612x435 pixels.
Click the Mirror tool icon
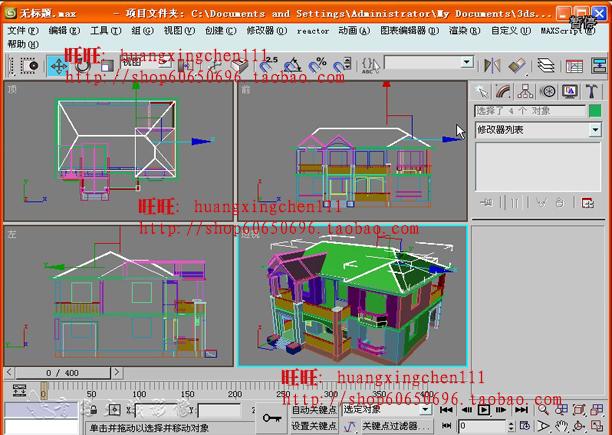coord(492,65)
